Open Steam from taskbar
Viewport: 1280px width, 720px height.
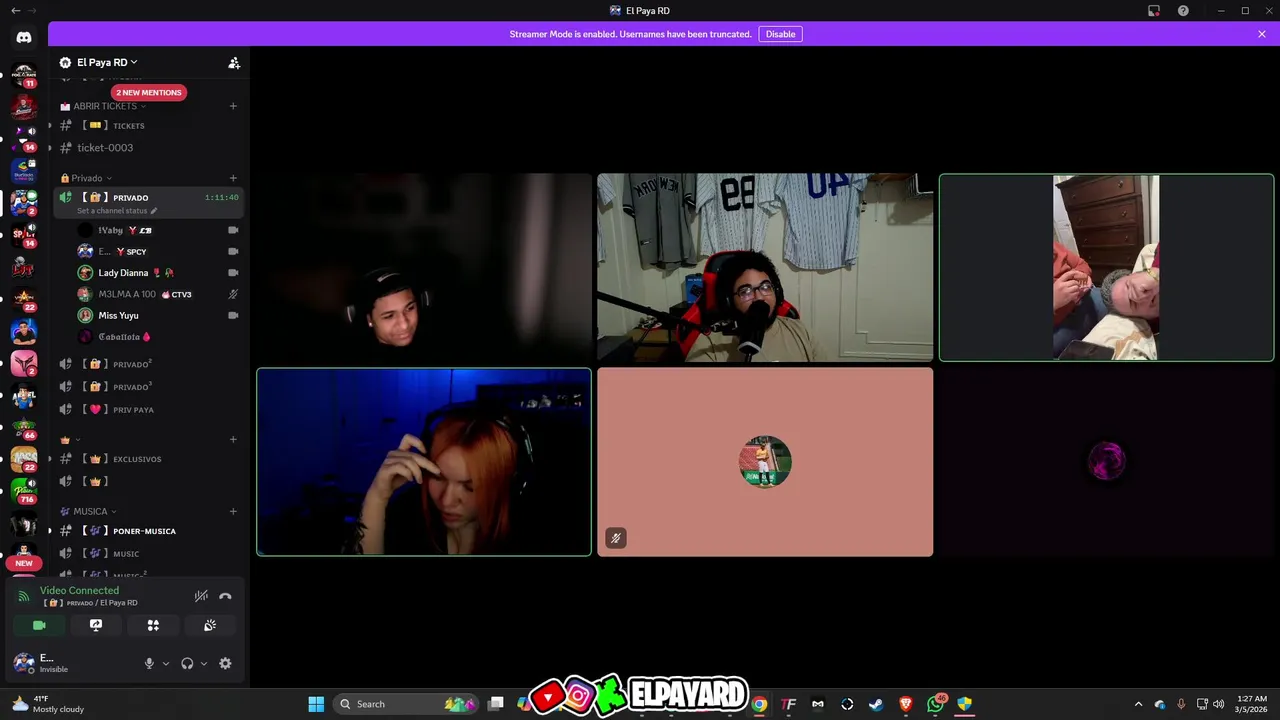coord(876,704)
